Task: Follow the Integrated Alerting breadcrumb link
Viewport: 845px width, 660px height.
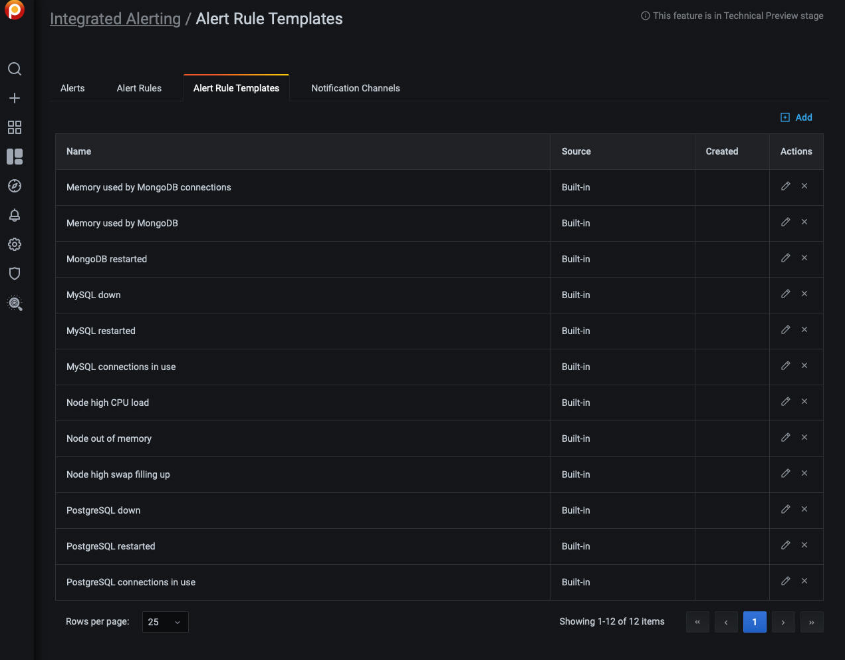Action: pos(115,18)
